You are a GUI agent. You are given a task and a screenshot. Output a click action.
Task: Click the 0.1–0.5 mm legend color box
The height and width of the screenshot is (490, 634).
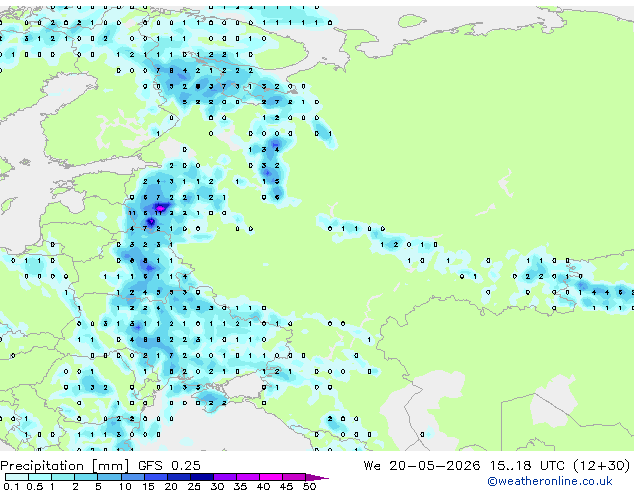coord(17,477)
